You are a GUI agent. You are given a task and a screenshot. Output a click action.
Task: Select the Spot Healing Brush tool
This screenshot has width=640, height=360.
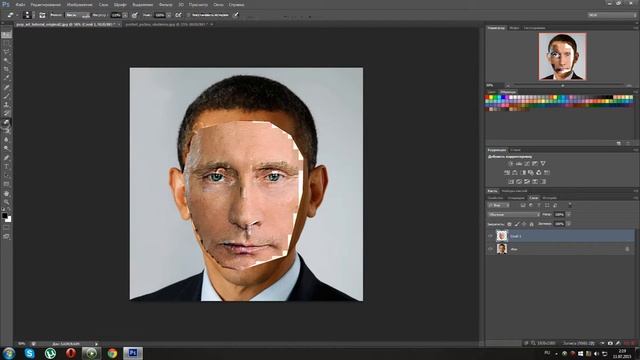pos(7,87)
